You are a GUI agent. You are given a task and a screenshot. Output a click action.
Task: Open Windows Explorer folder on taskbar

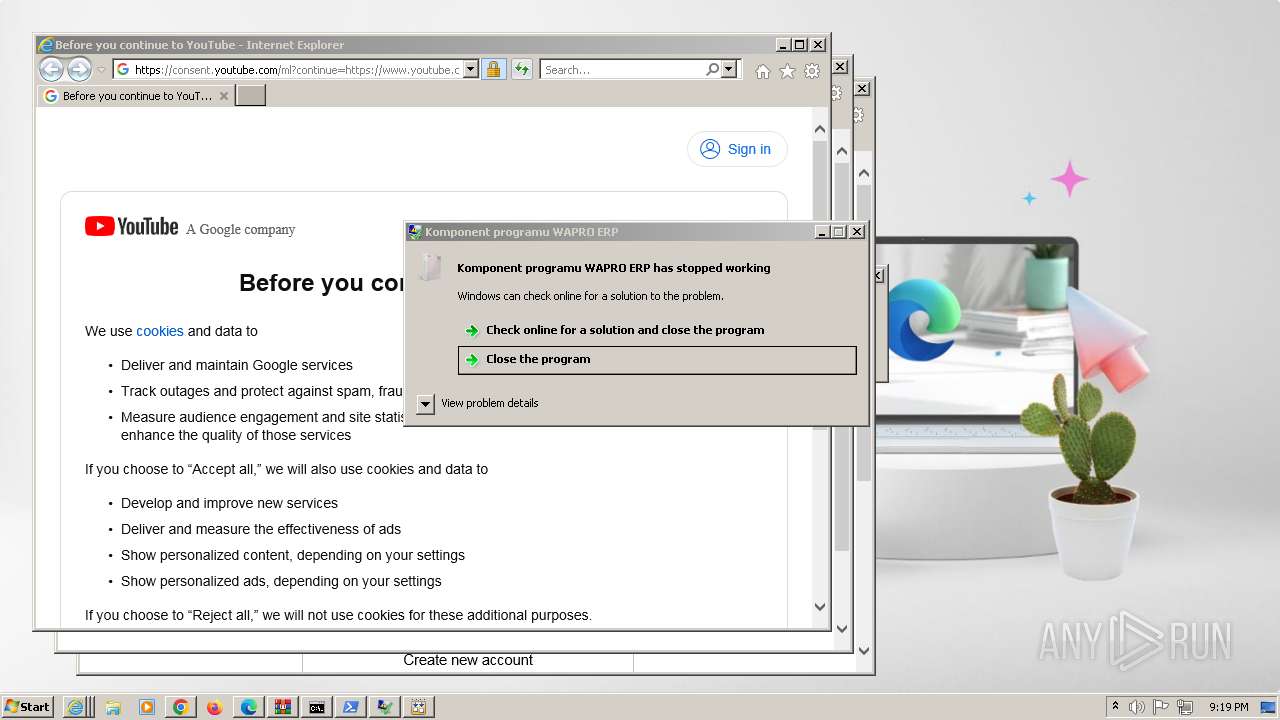(113, 707)
